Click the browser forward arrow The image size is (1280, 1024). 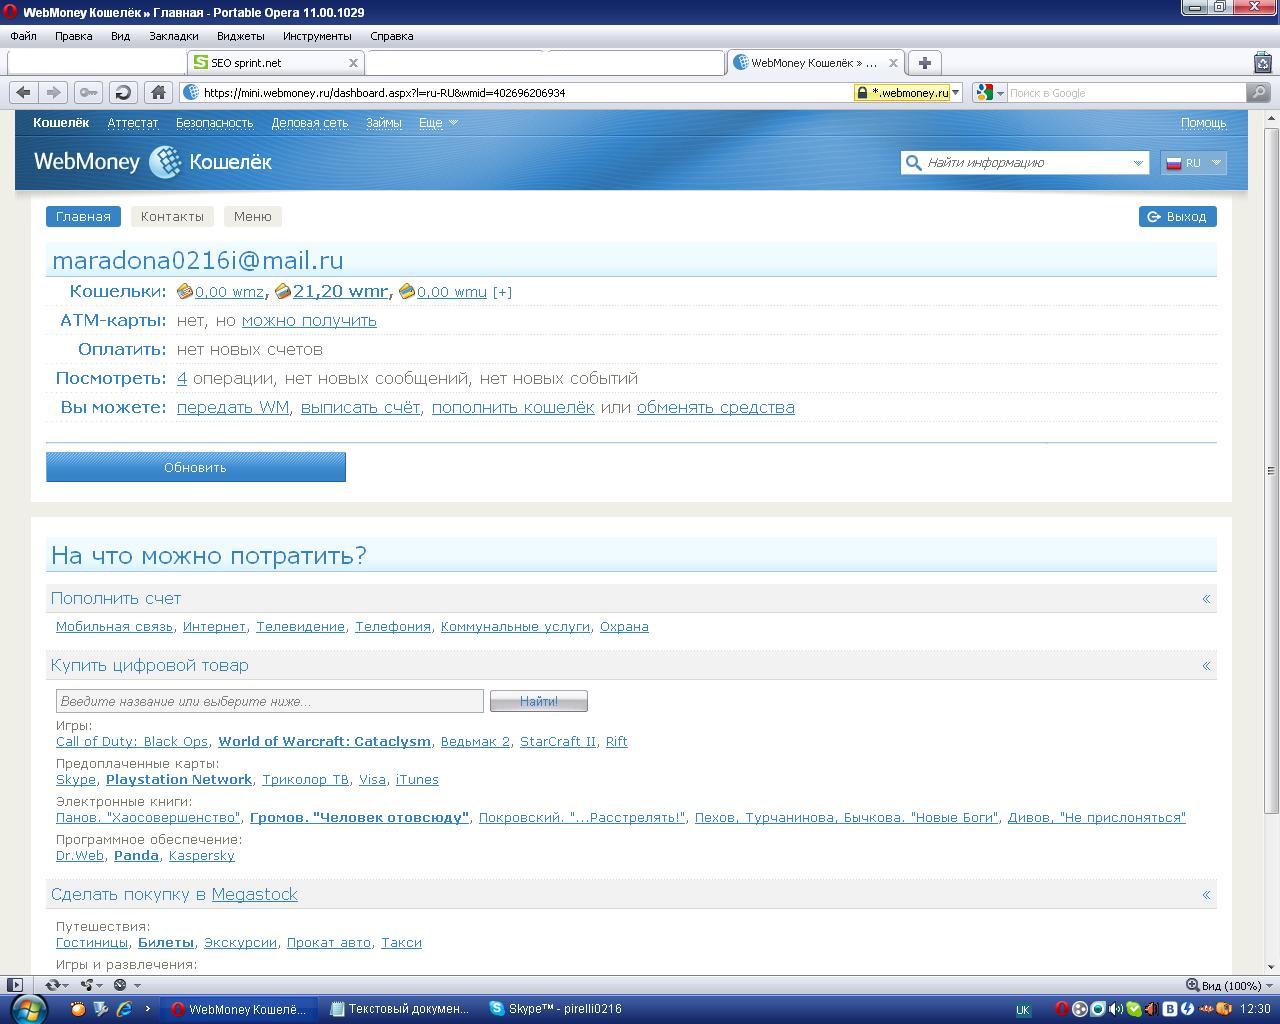pyautogui.click(x=54, y=92)
